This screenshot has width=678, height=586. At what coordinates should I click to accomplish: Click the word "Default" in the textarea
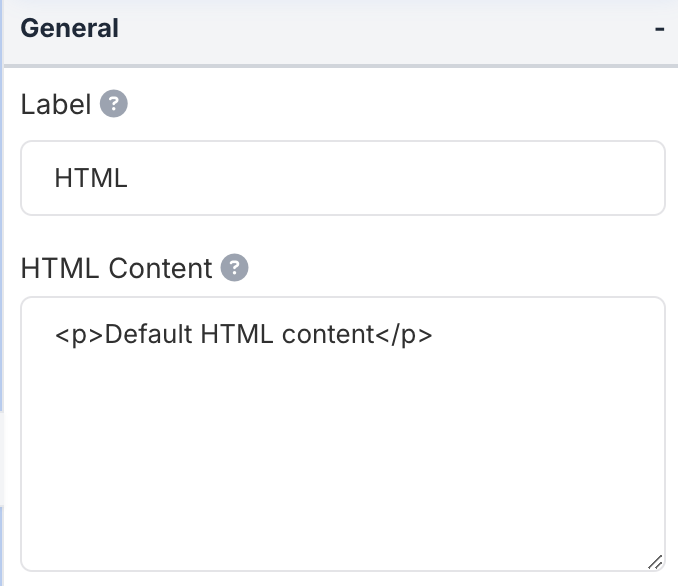click(x=149, y=335)
